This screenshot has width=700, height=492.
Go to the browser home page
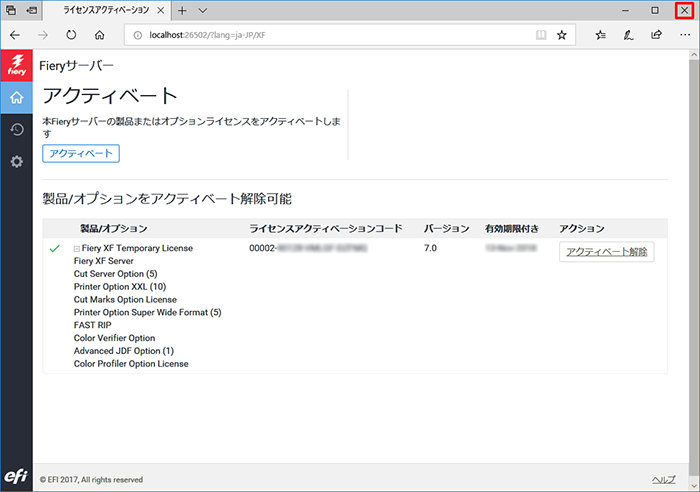point(99,35)
